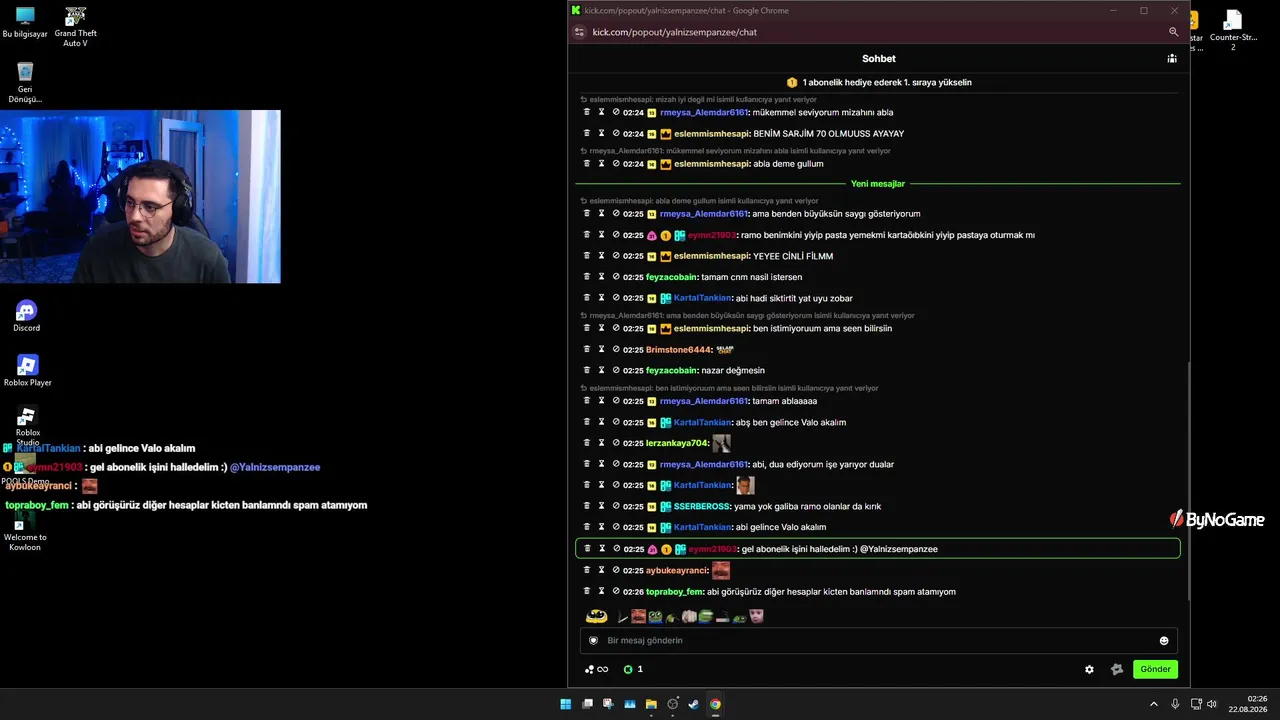
Task: Open Chrome page search magnifier icon
Action: point(1173,32)
